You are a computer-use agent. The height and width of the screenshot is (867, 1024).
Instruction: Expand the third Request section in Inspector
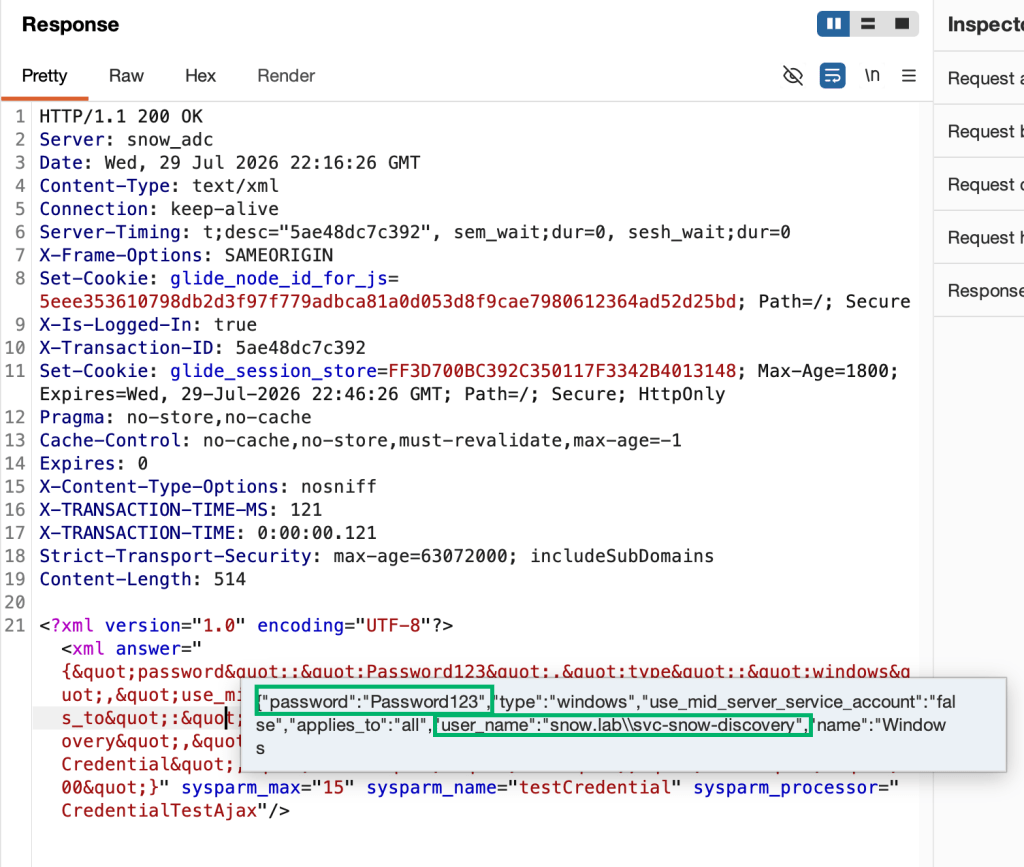[979, 184]
